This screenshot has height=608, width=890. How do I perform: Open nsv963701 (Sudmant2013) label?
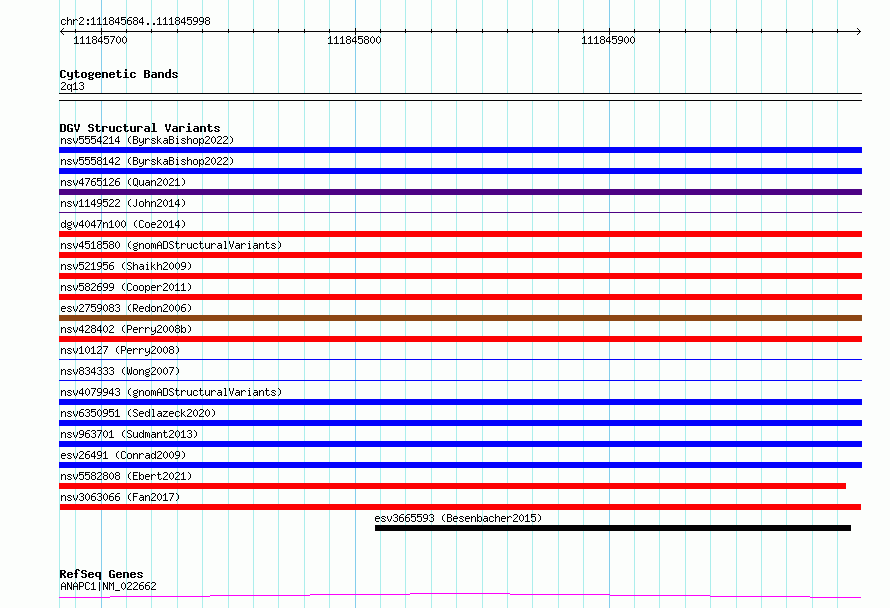pyautogui.click(x=129, y=434)
